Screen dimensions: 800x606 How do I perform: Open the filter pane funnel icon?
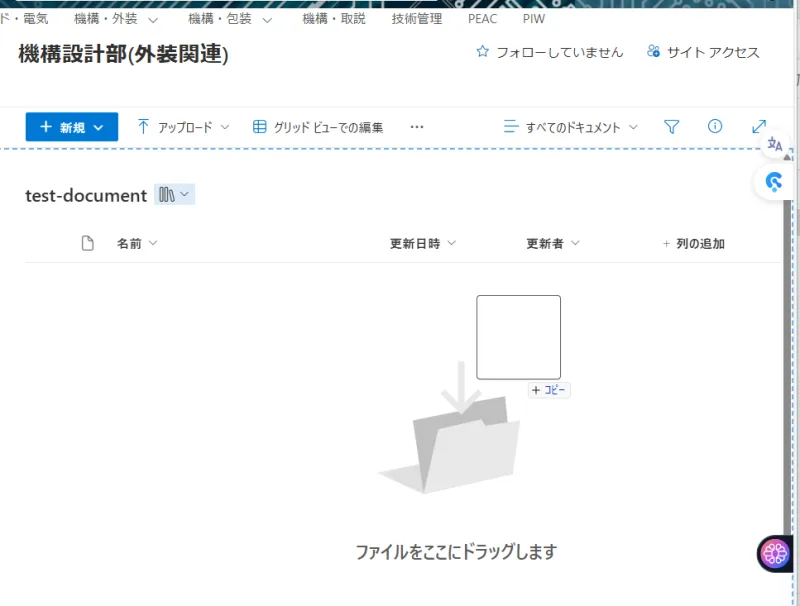click(671, 127)
